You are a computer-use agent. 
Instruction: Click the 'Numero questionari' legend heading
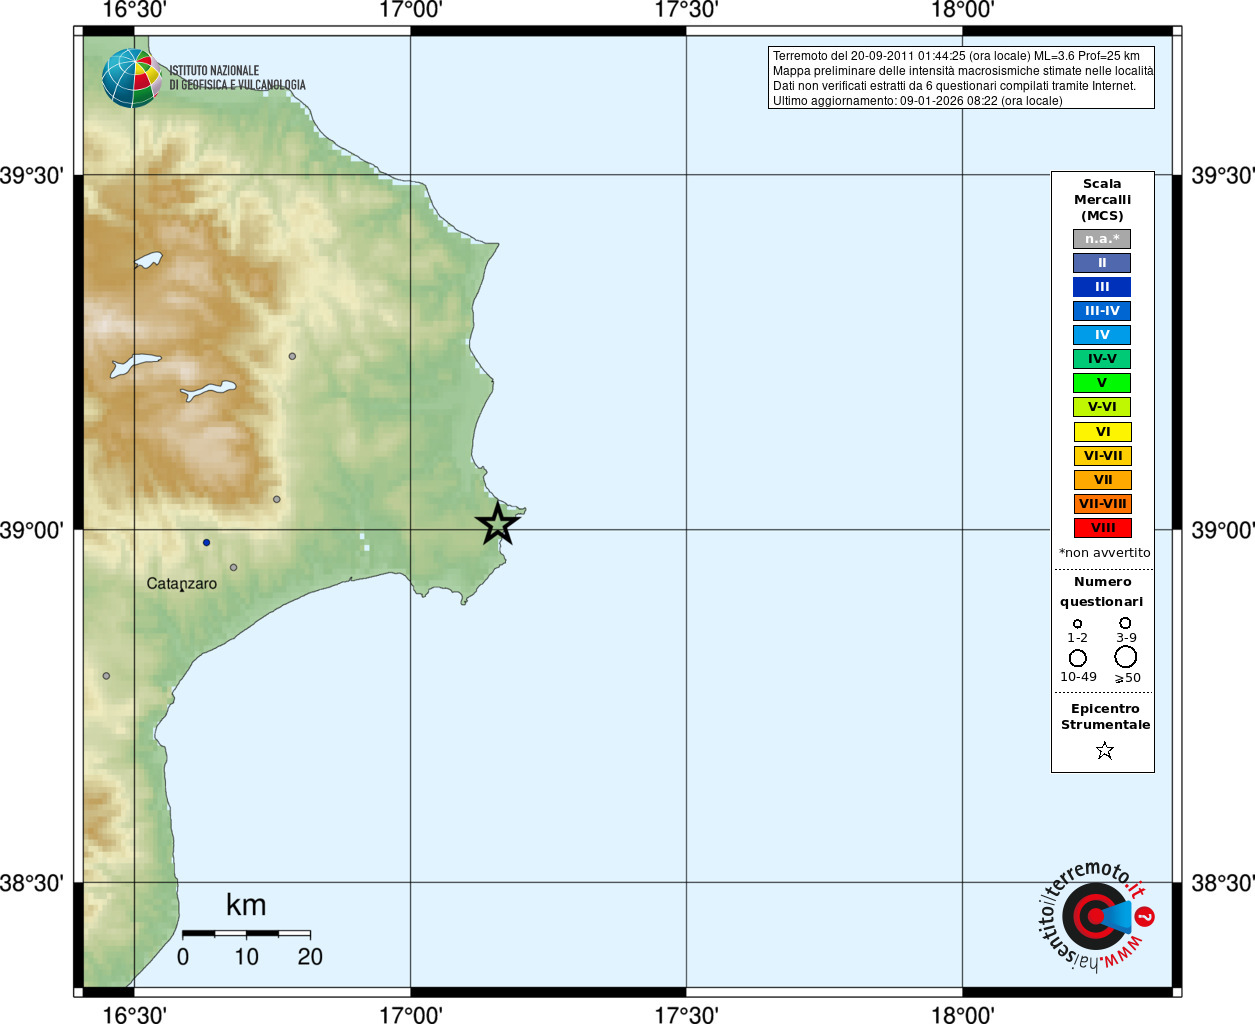[1102, 592]
